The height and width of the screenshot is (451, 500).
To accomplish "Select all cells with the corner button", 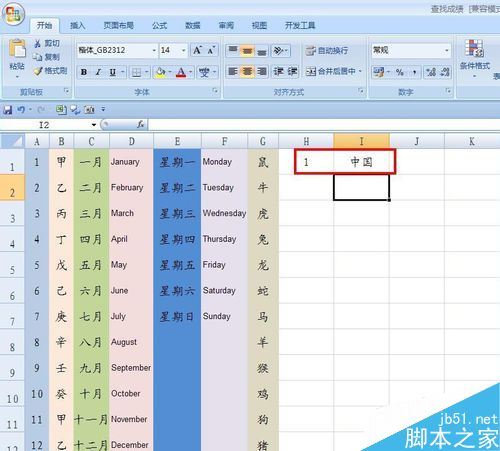I will click(12, 141).
